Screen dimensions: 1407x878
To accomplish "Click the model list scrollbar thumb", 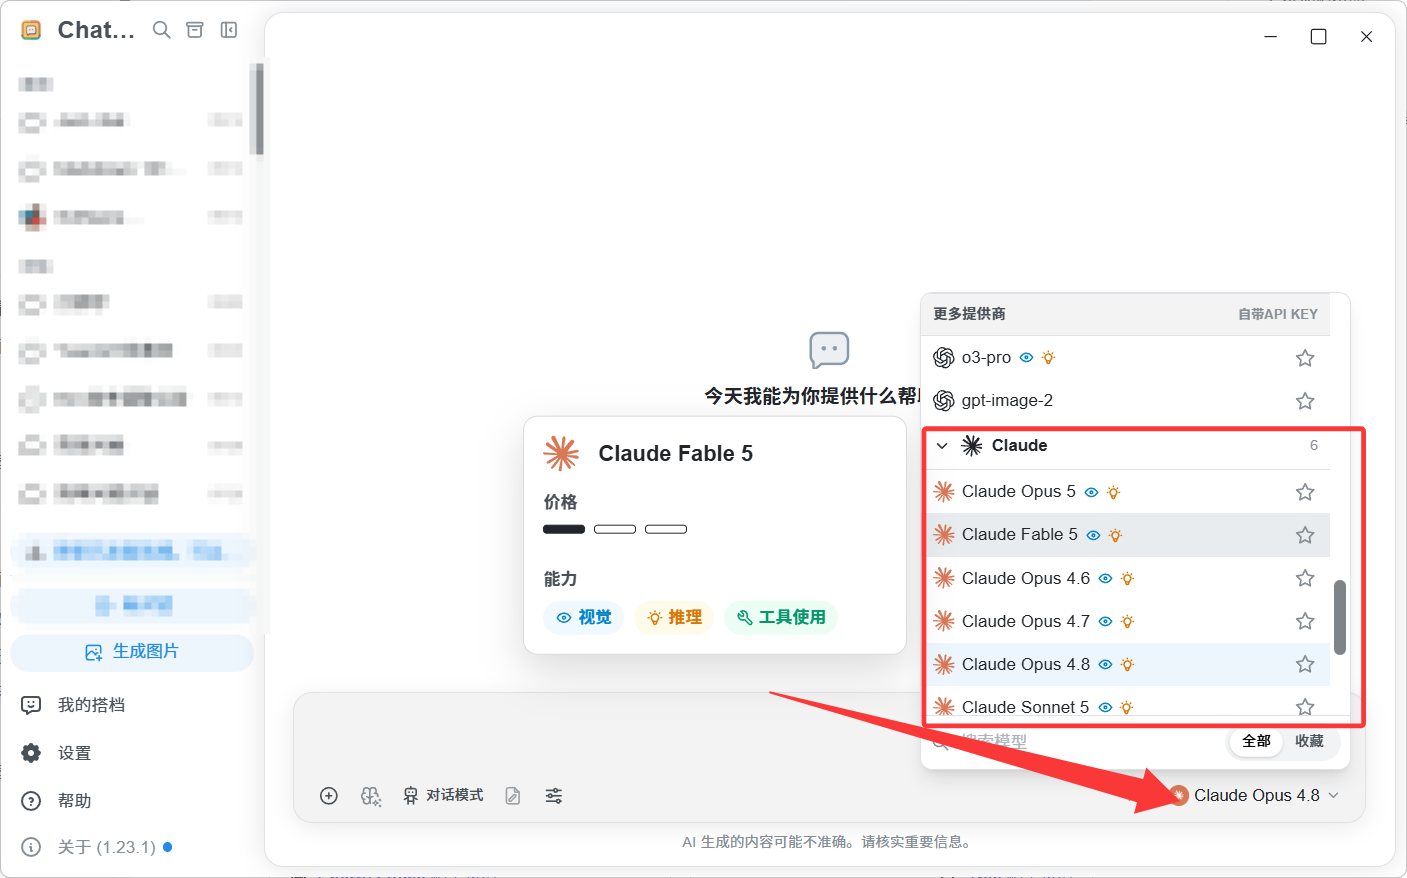I will pyautogui.click(x=1340, y=617).
